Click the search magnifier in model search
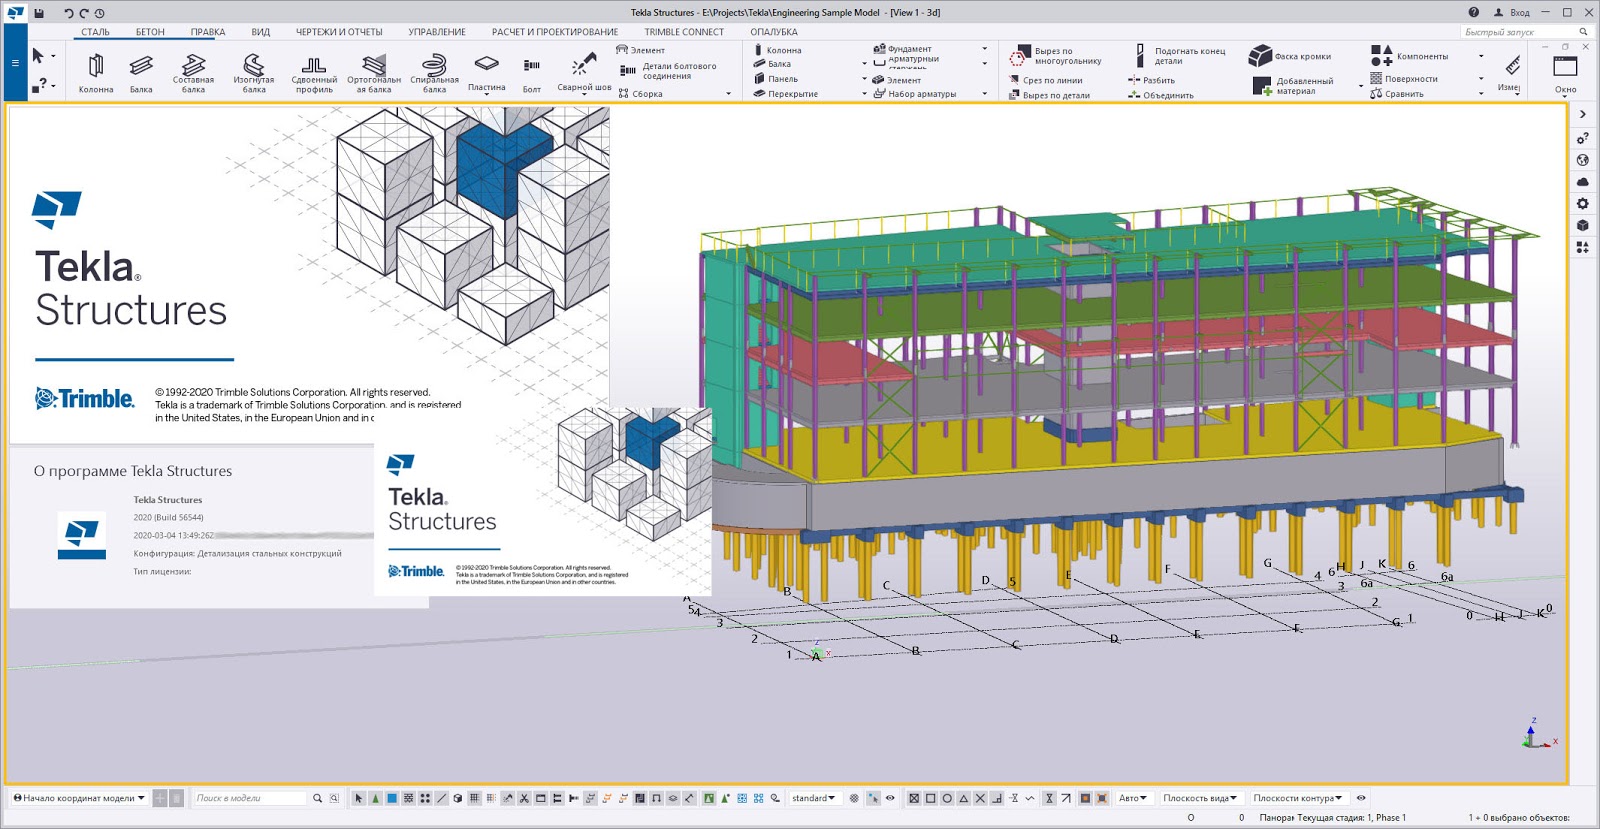The height and width of the screenshot is (829, 1600). click(317, 798)
